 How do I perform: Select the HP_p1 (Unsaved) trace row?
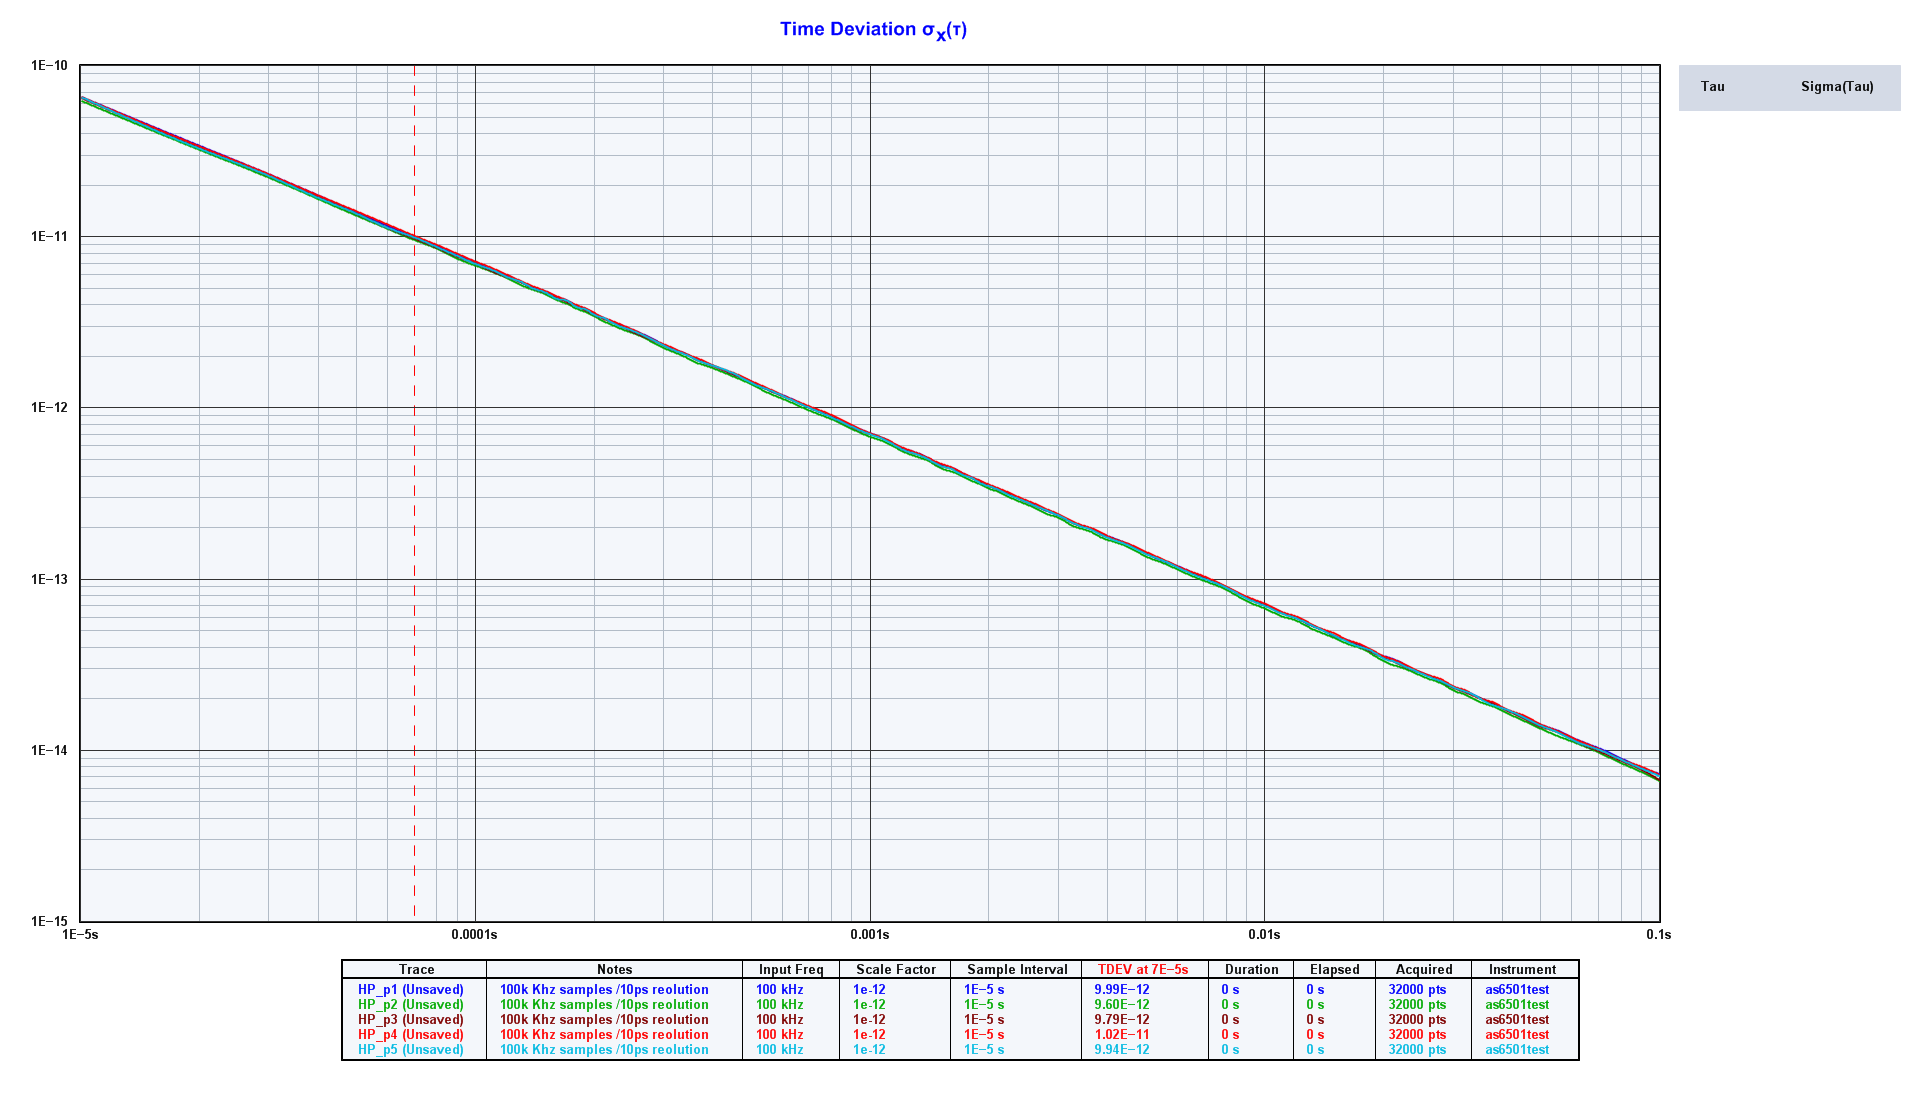(410, 989)
